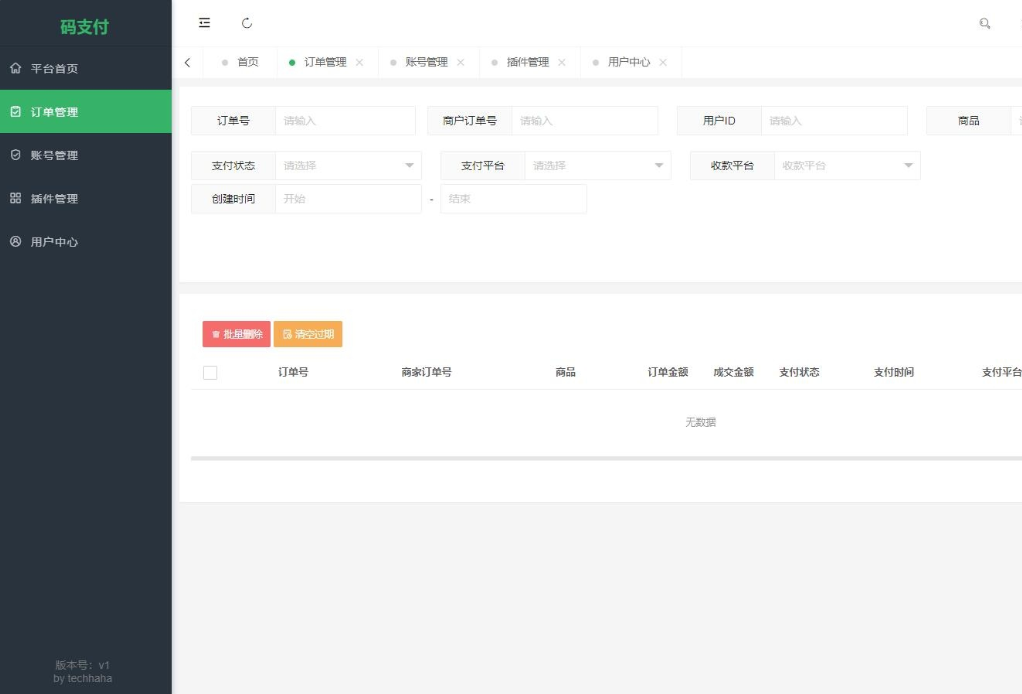Click the 支付平台 dropdown arrow
The height and width of the screenshot is (694, 1022).
[659, 166]
